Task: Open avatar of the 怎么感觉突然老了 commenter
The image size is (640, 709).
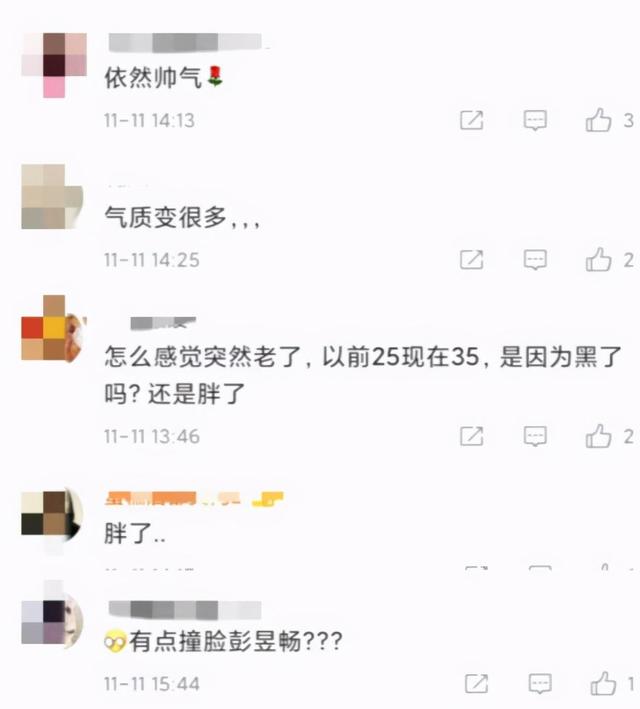Action: tap(54, 328)
